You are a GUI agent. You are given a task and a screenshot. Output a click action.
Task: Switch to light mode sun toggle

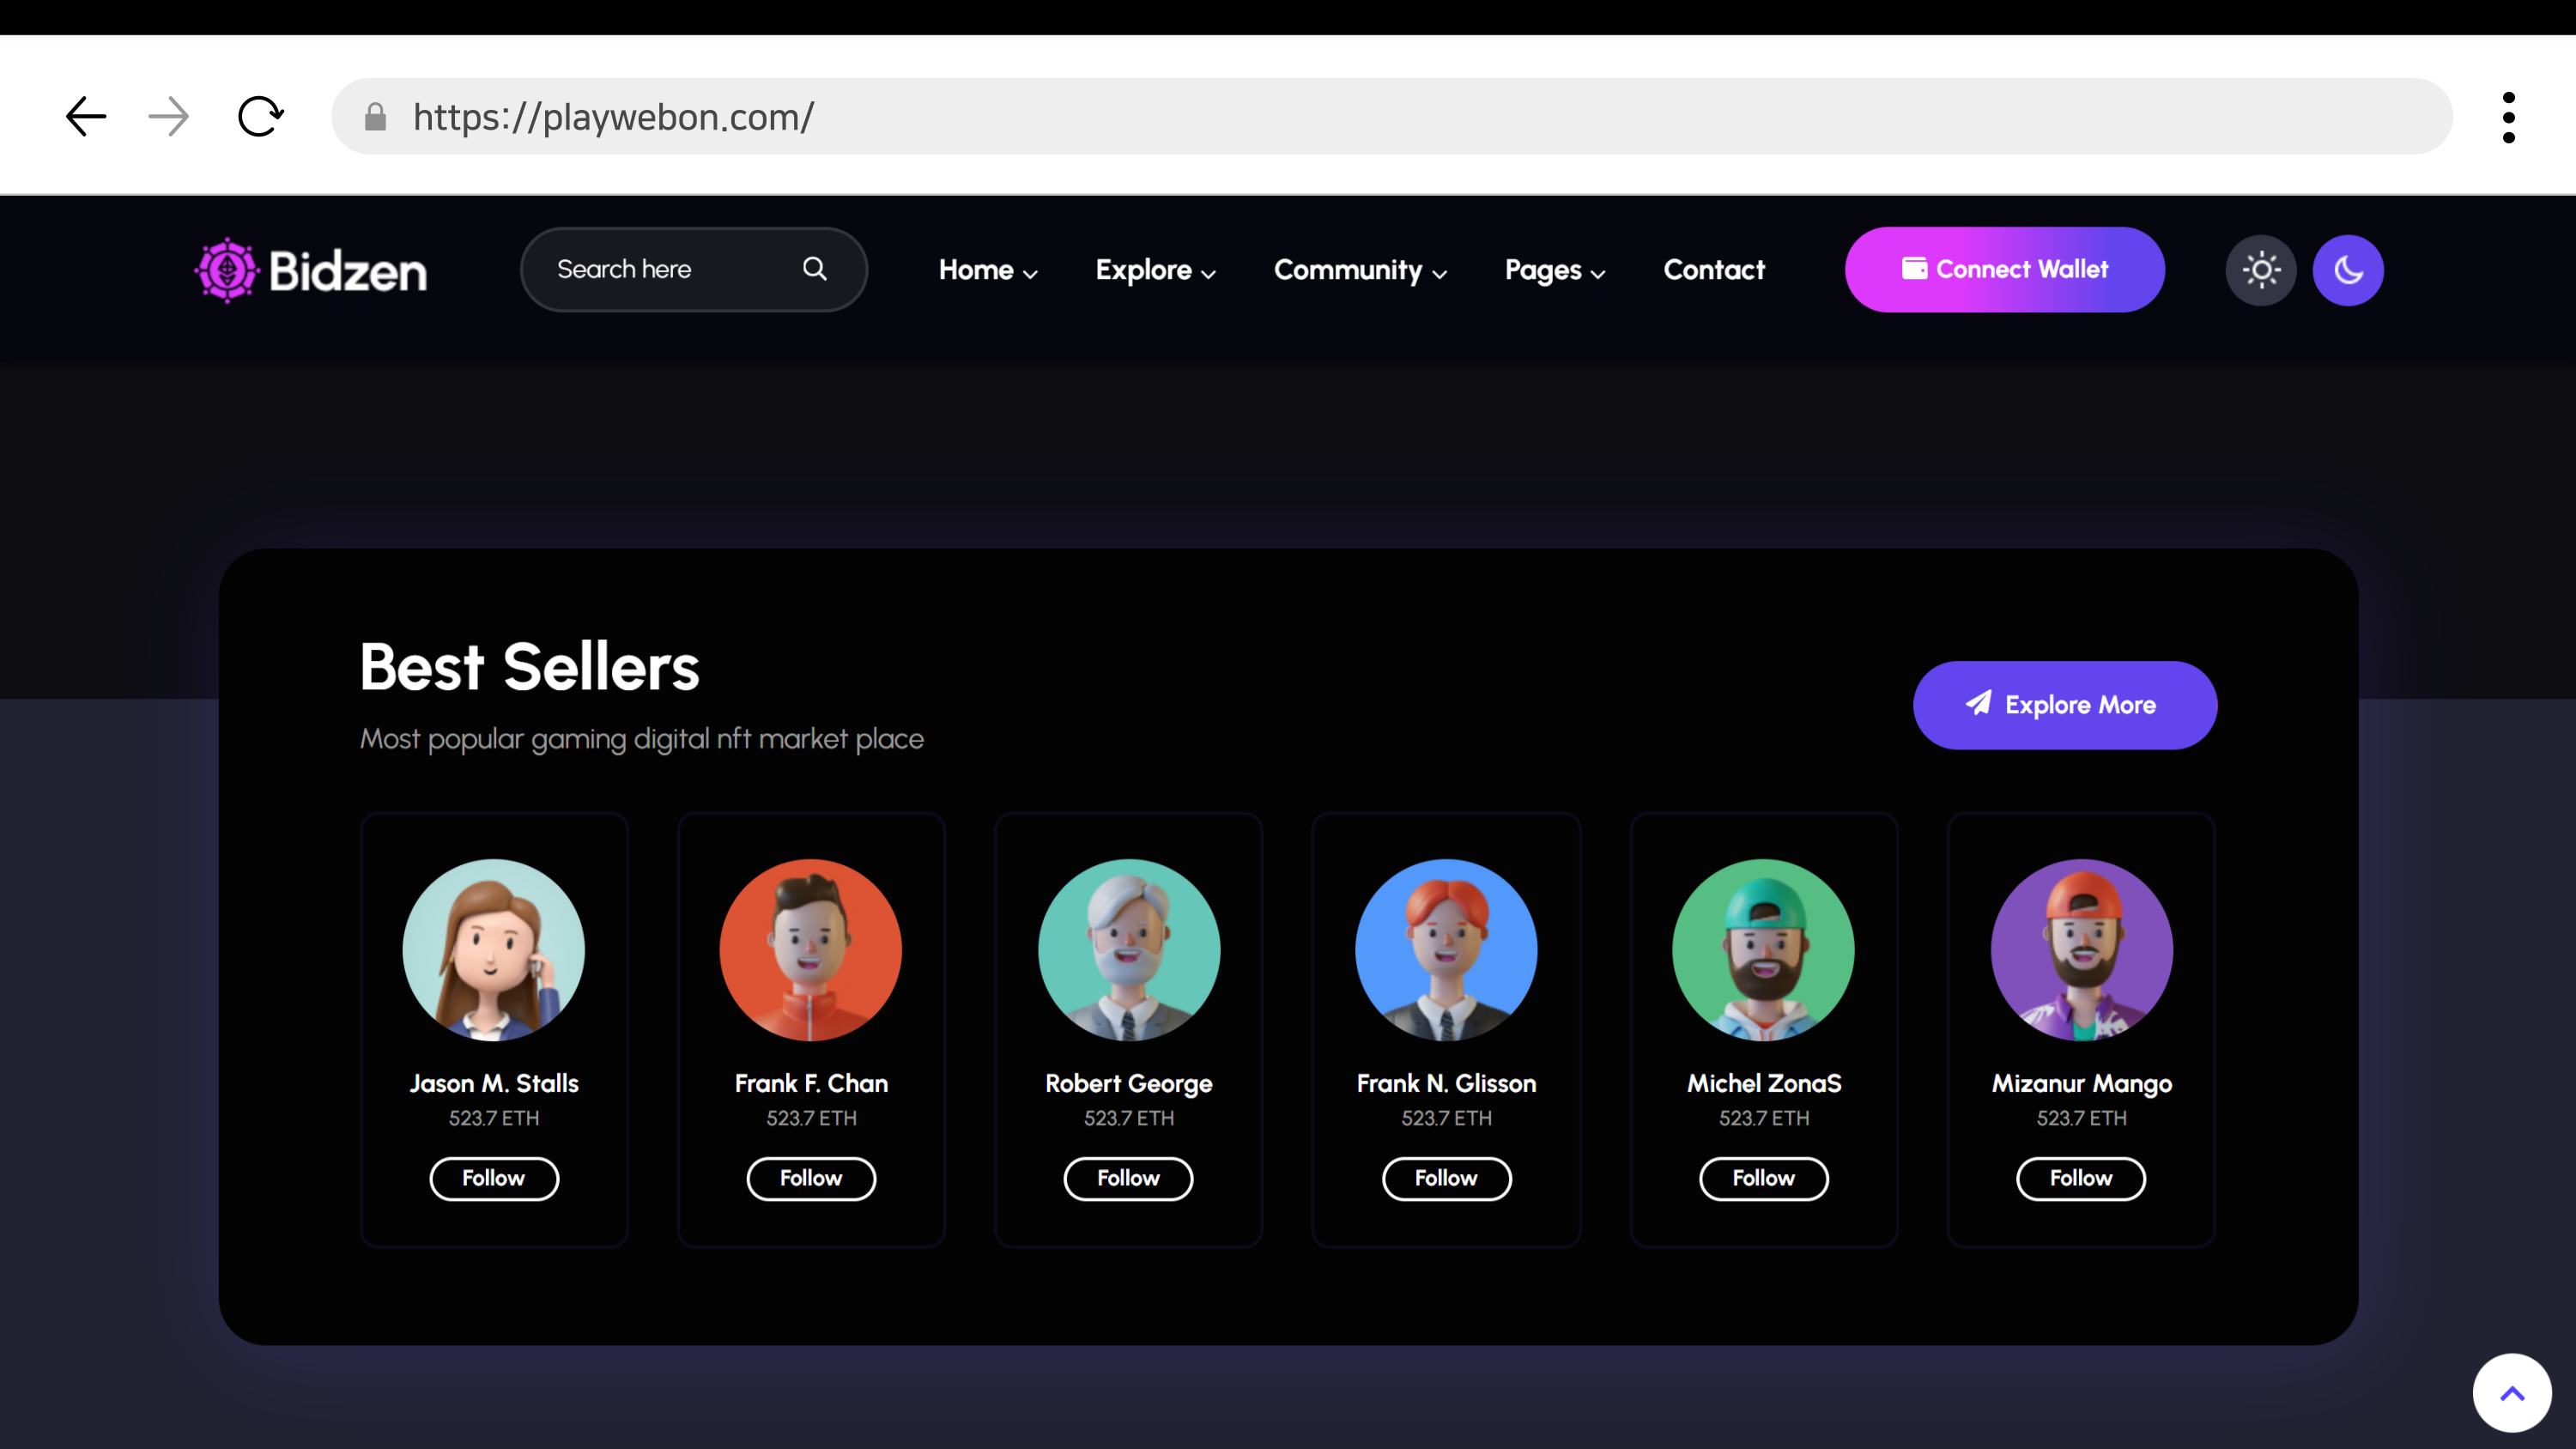2260,270
